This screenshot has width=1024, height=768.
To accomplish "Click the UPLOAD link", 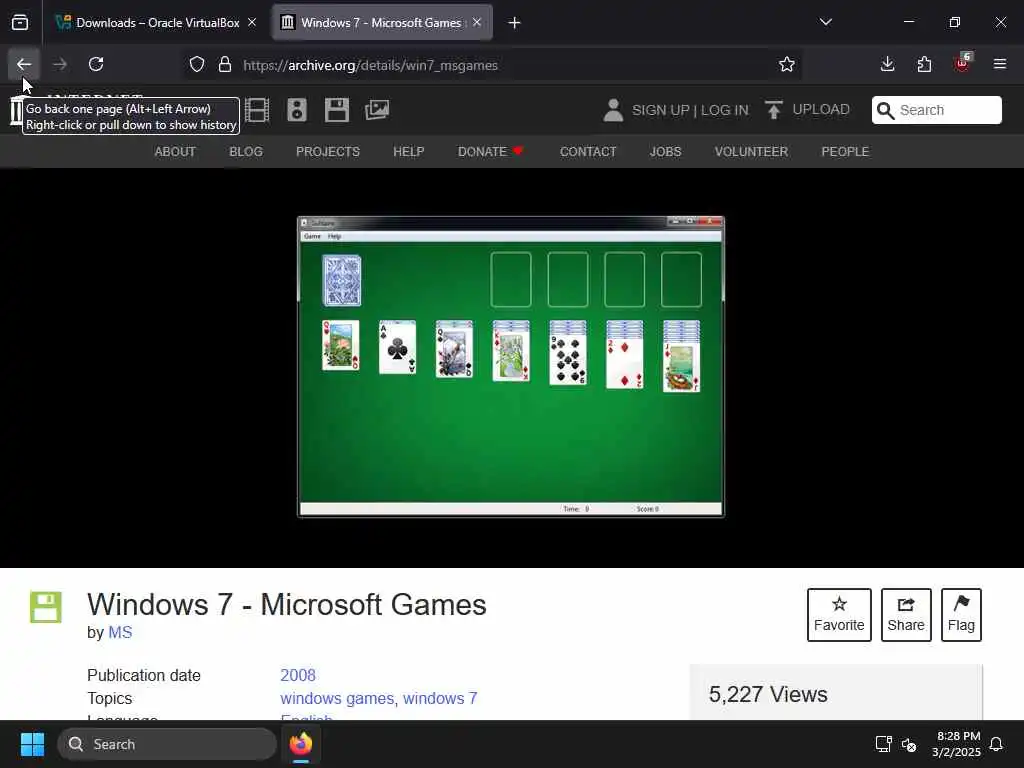I will (x=808, y=110).
